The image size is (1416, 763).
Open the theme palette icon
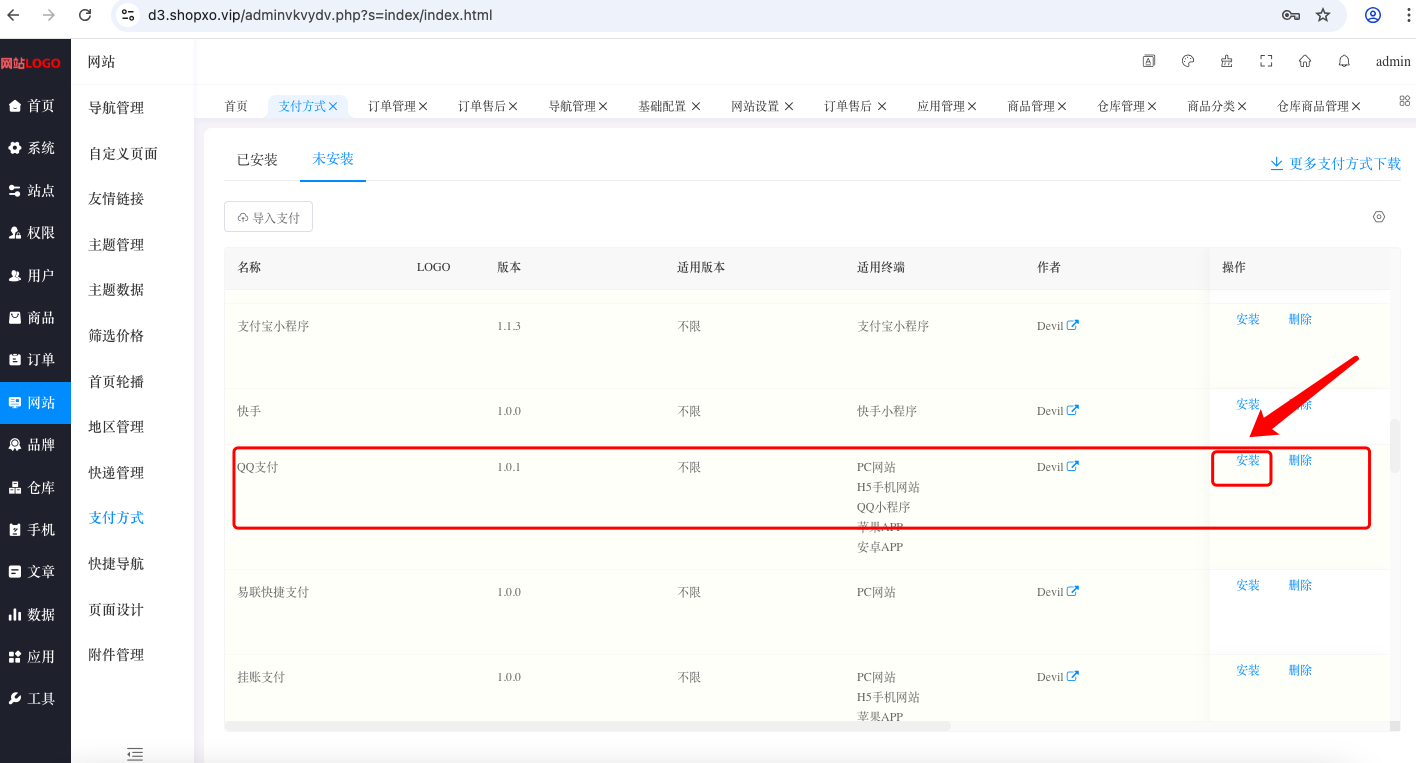point(1188,61)
